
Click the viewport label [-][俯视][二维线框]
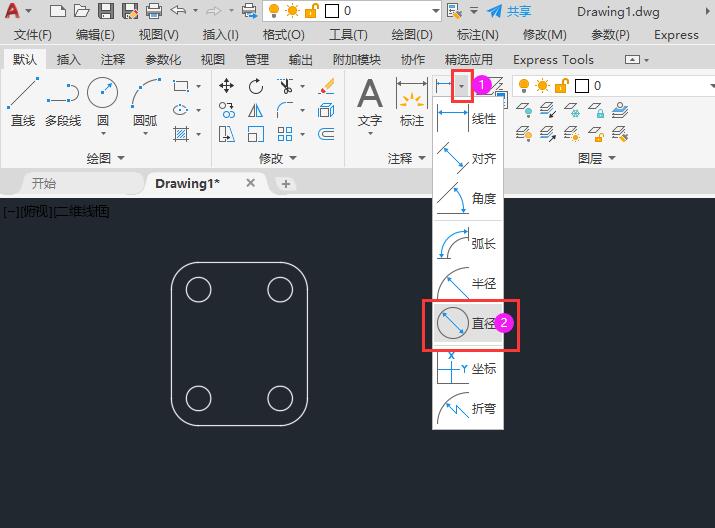[56, 212]
